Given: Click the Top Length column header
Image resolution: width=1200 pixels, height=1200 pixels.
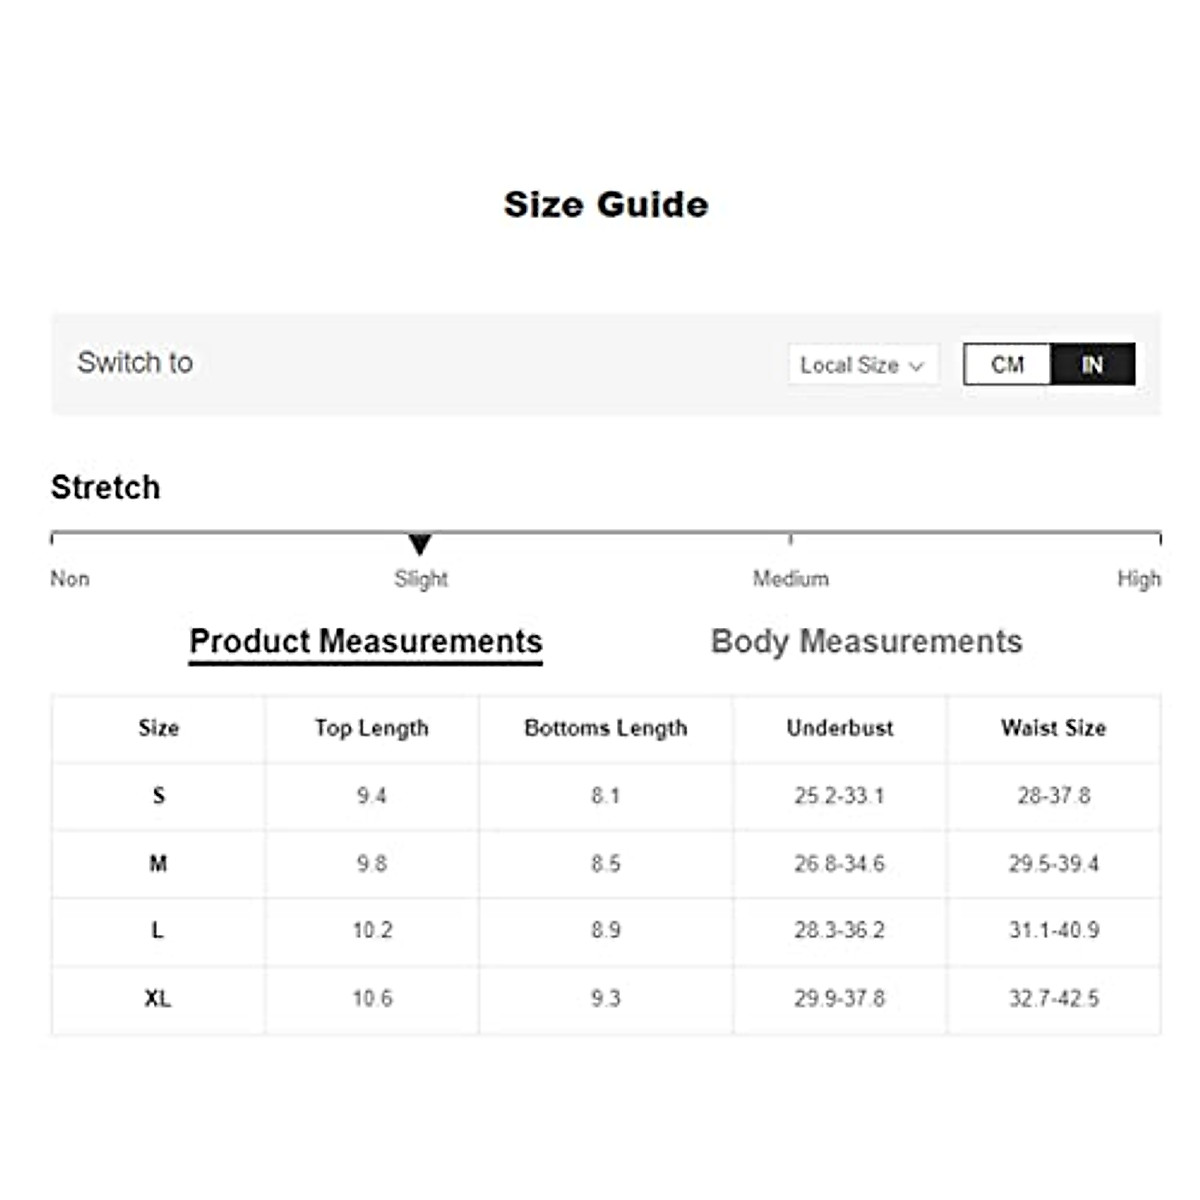Looking at the screenshot, I should pyautogui.click(x=371, y=728).
